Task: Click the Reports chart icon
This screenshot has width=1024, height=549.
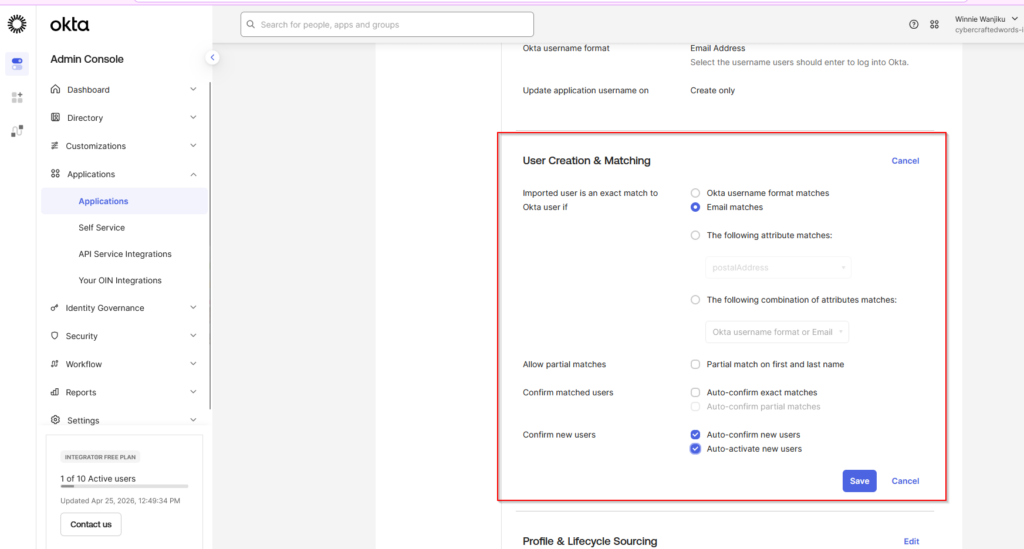Action: click(54, 392)
